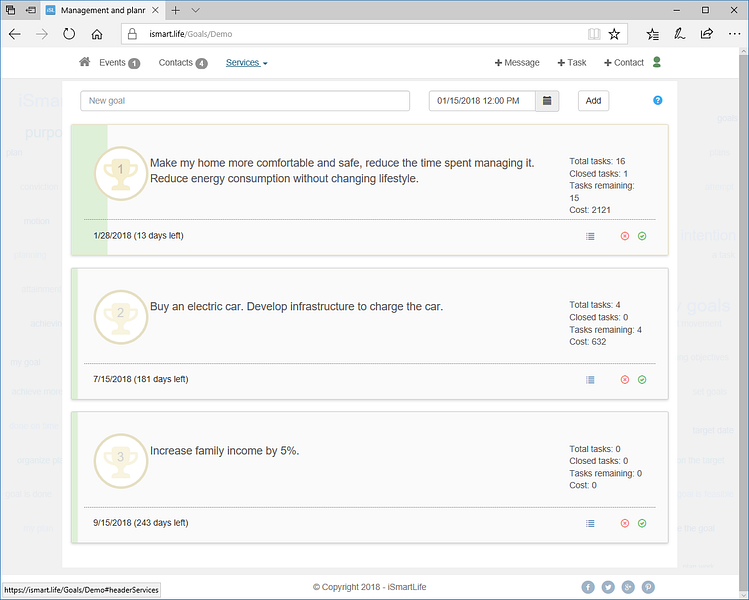Screen dimensions: 749x600
Task: Open the Facebook footer link
Action: click(x=588, y=587)
